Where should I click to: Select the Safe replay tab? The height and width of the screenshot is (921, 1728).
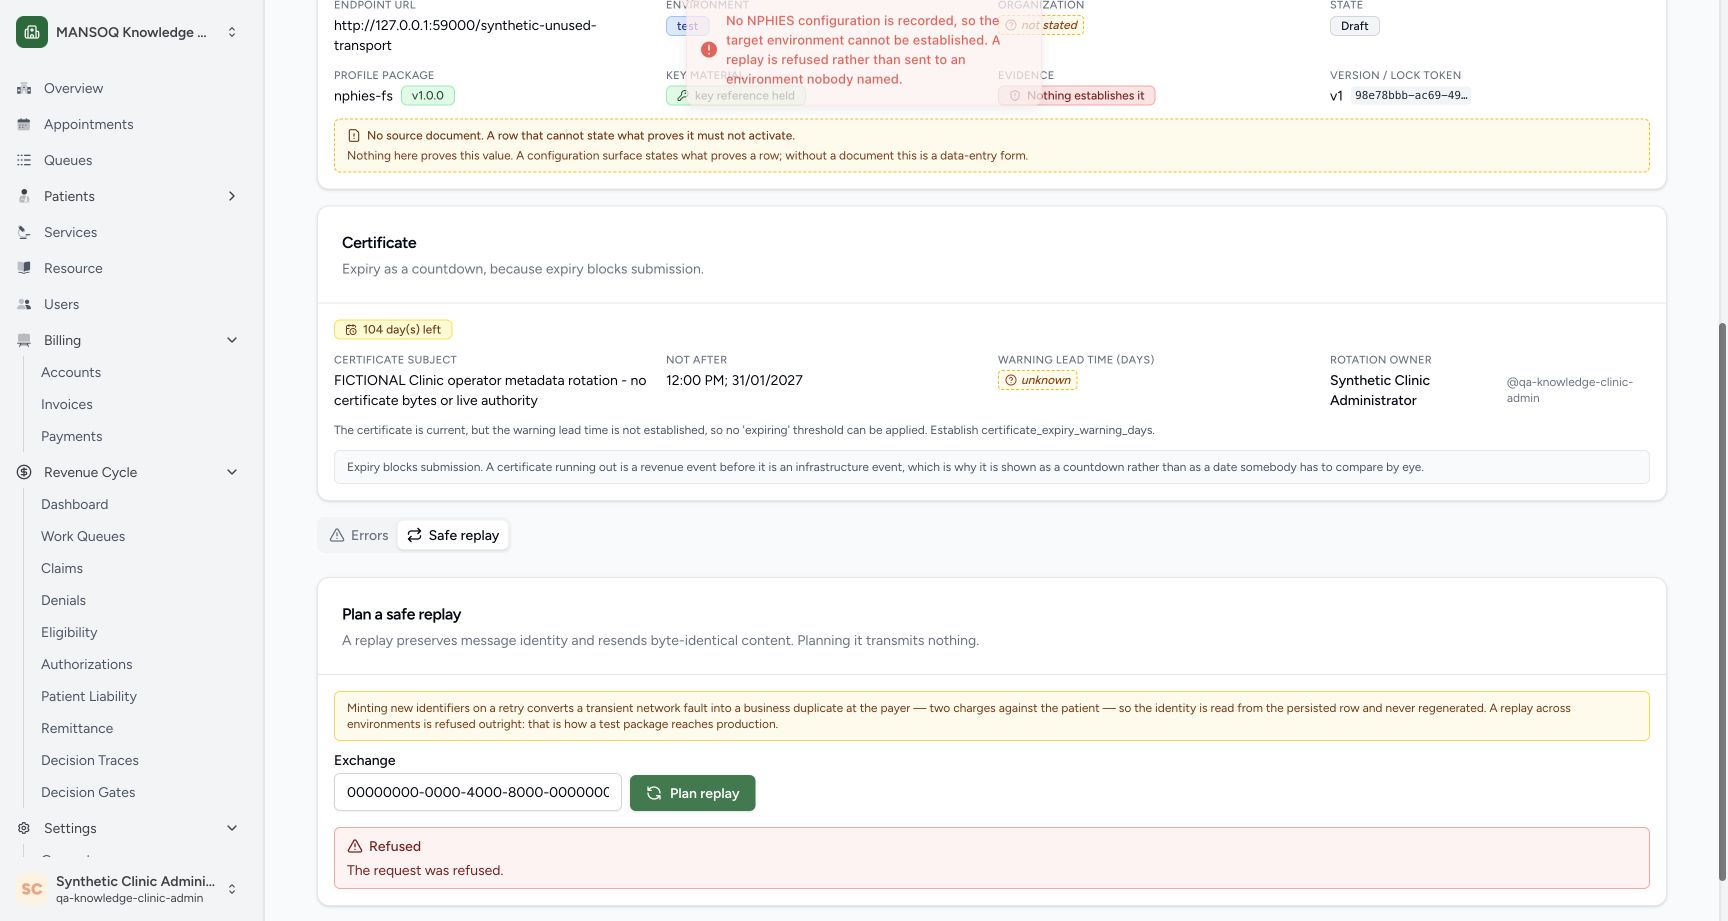(454, 535)
